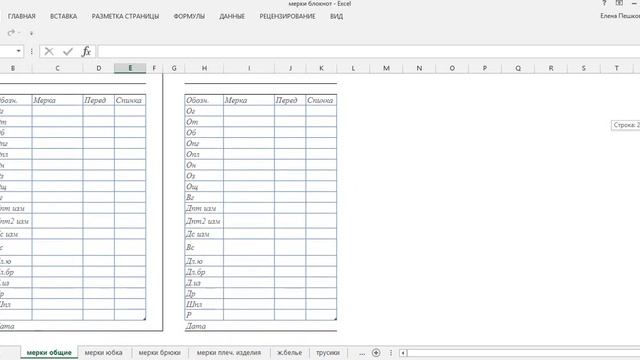Click the left table's Перед header cell
The image size is (640, 360).
coord(98,100)
